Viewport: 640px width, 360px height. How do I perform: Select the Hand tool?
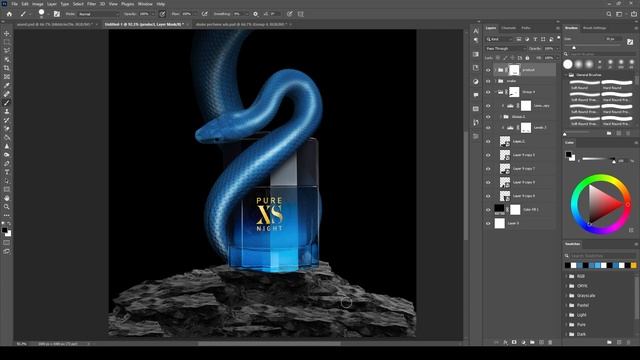click(x=7, y=198)
